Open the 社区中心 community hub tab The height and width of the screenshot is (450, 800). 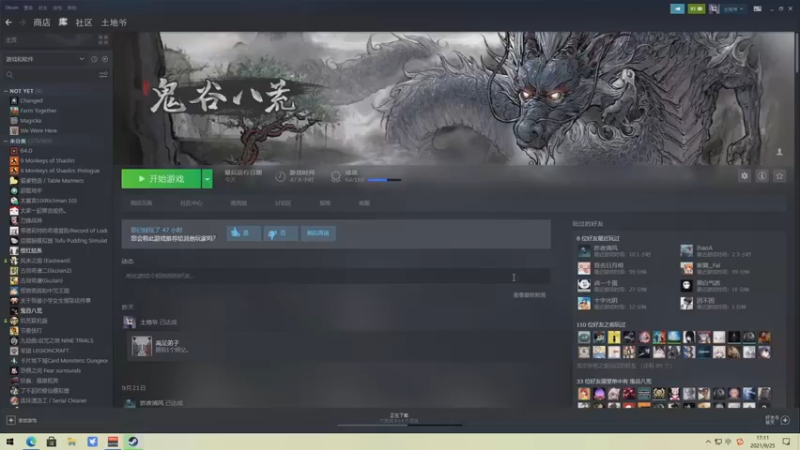click(x=191, y=203)
